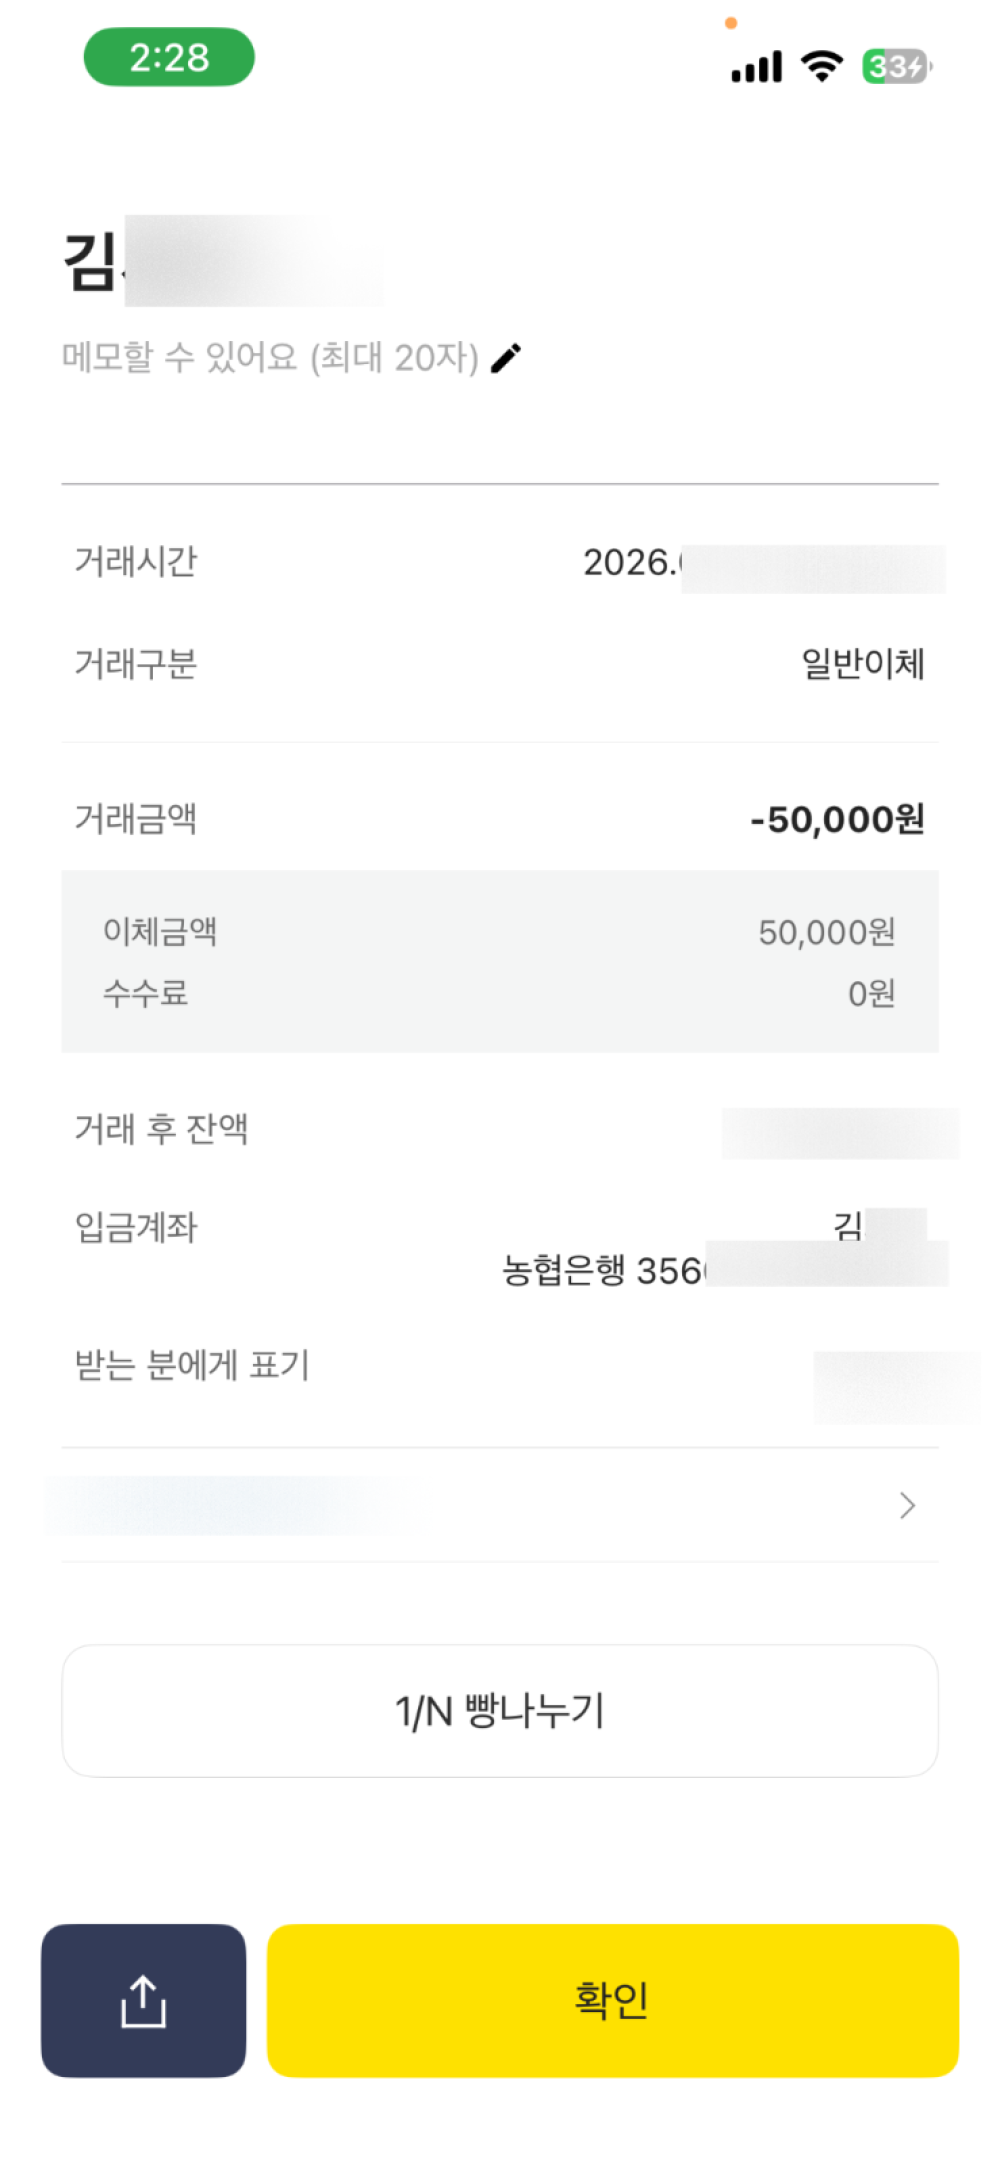The image size is (1000, 2165).
Task: Tap the orange microphone indicator dot
Action: tap(731, 23)
